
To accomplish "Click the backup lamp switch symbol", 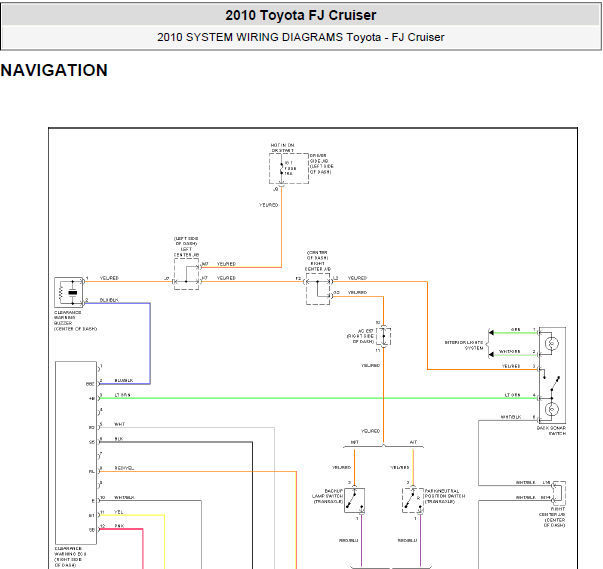I will 355,501.
